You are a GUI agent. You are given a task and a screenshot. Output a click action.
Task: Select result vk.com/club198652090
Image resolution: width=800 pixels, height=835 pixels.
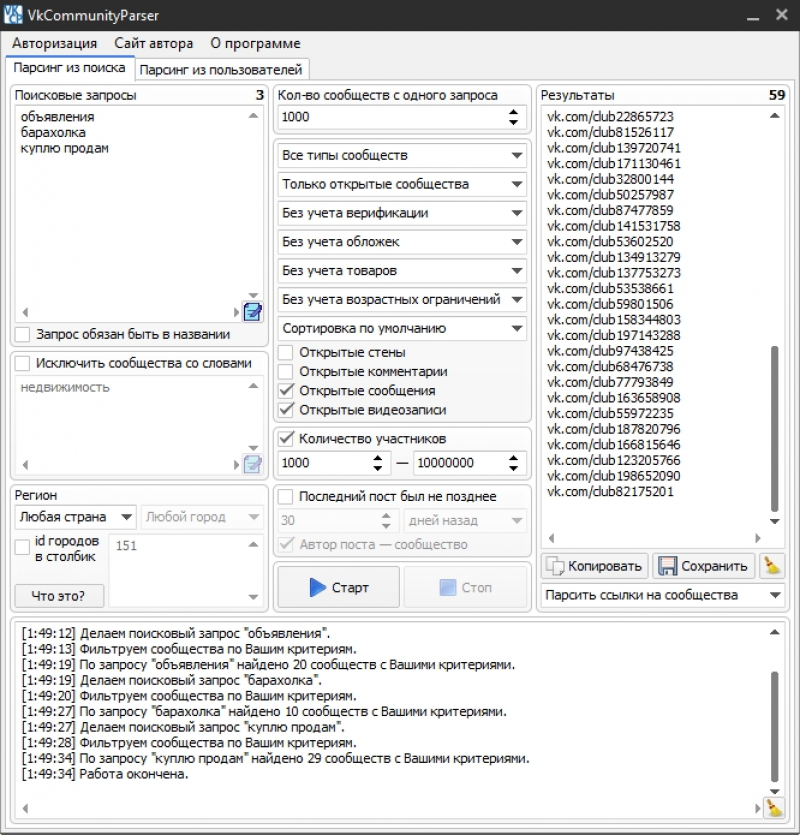[614, 476]
